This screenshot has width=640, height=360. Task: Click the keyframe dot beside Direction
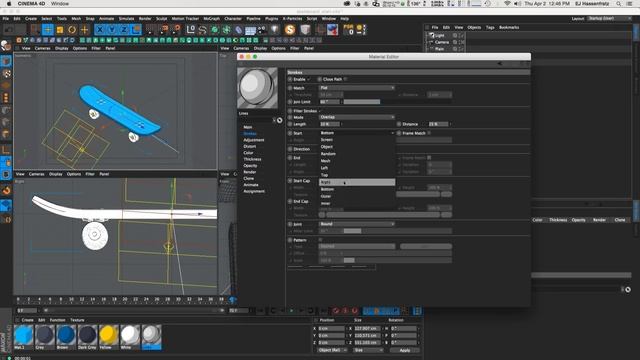point(290,149)
